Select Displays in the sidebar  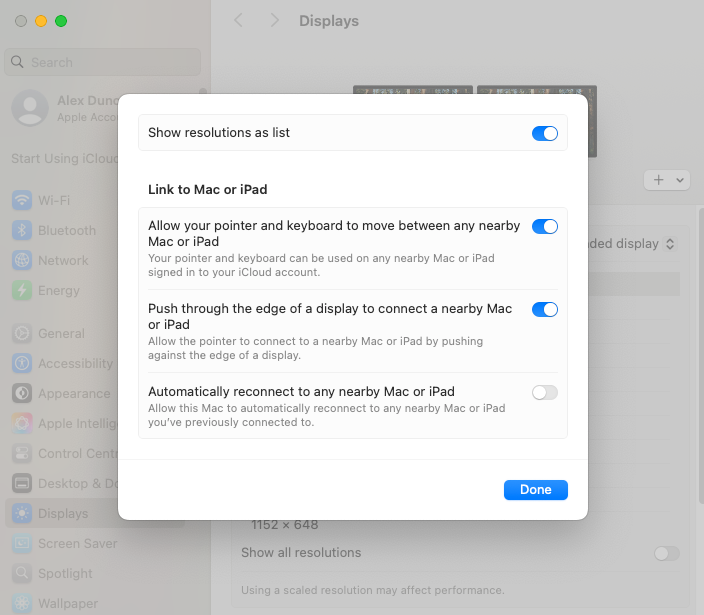click(x=62, y=514)
